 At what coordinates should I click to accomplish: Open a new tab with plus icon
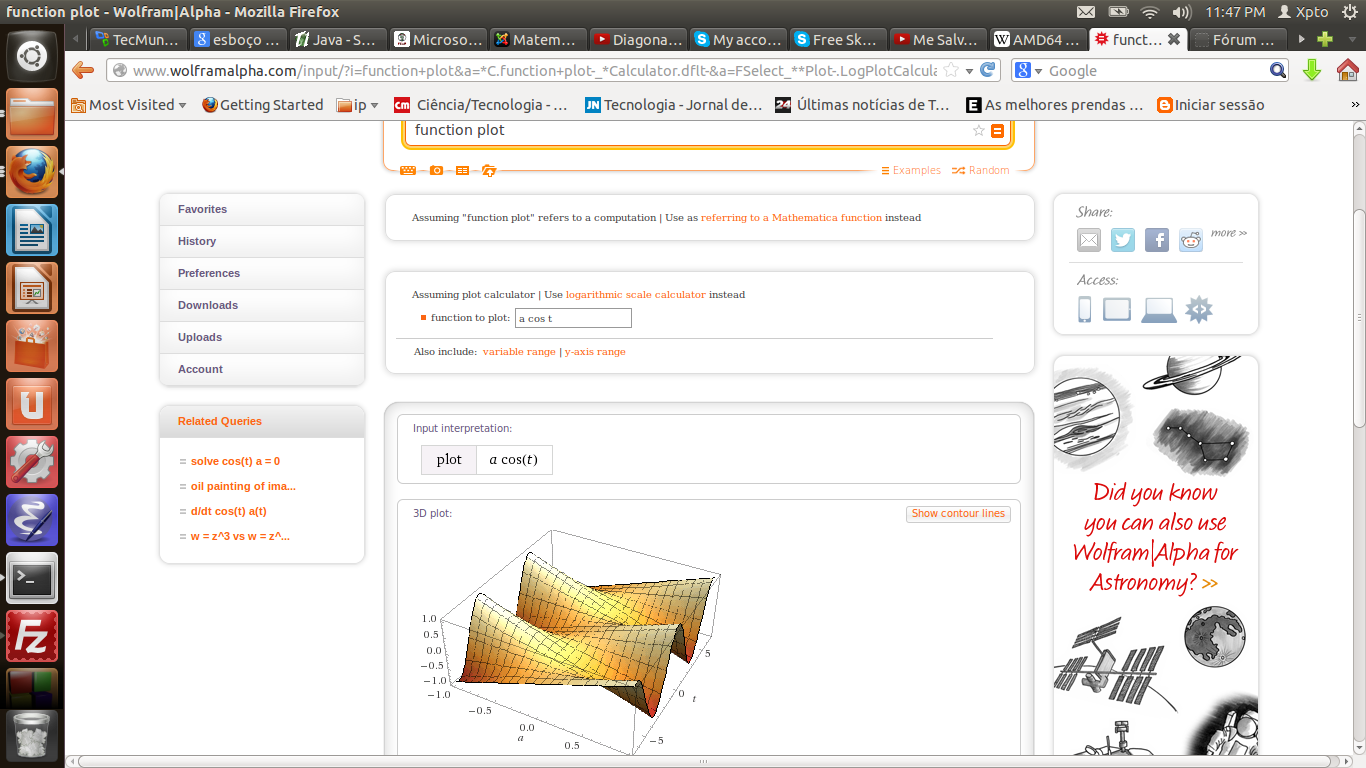click(1325, 40)
